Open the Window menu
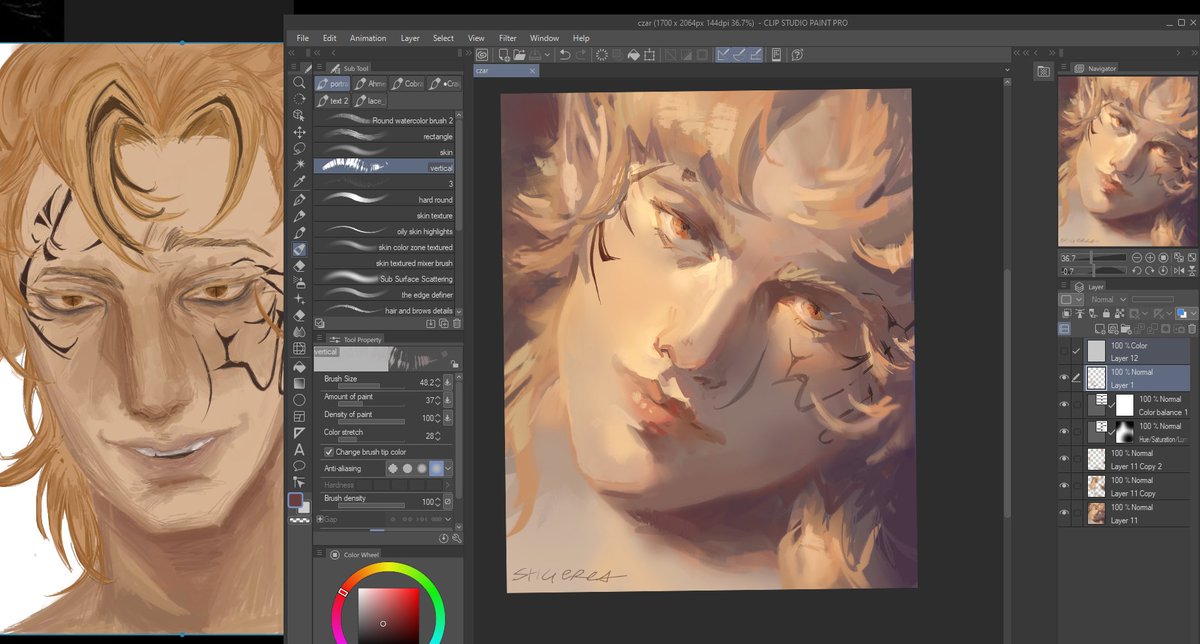 (x=544, y=38)
